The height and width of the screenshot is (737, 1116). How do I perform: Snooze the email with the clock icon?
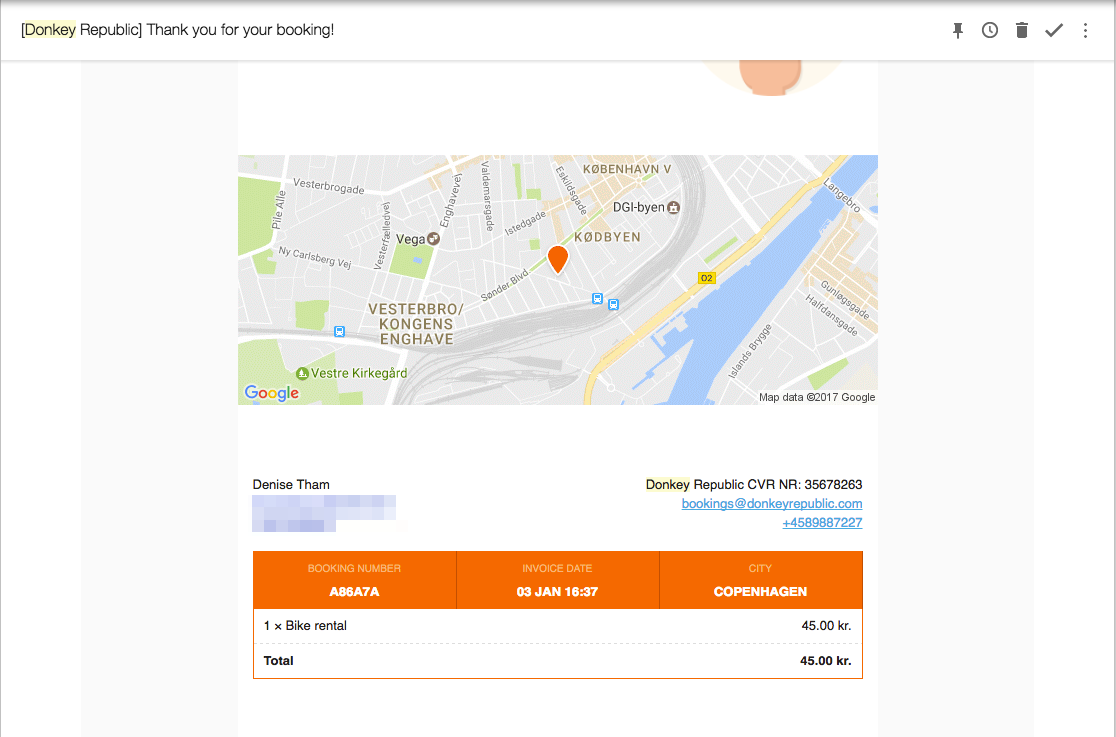click(989, 30)
